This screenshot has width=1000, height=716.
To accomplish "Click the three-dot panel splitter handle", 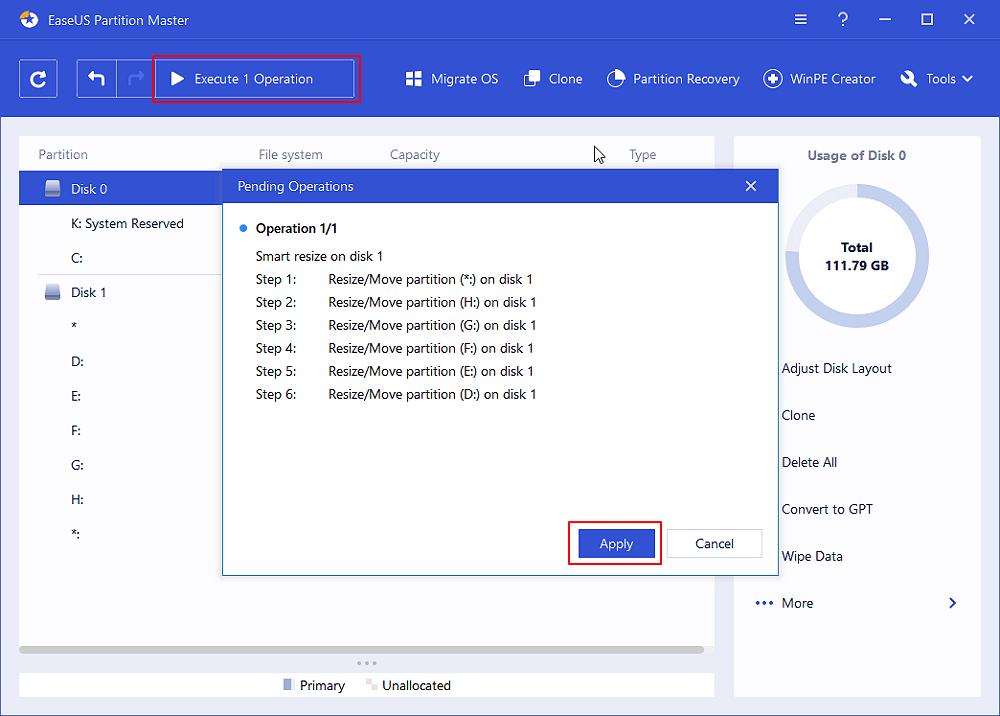I will coord(367,663).
